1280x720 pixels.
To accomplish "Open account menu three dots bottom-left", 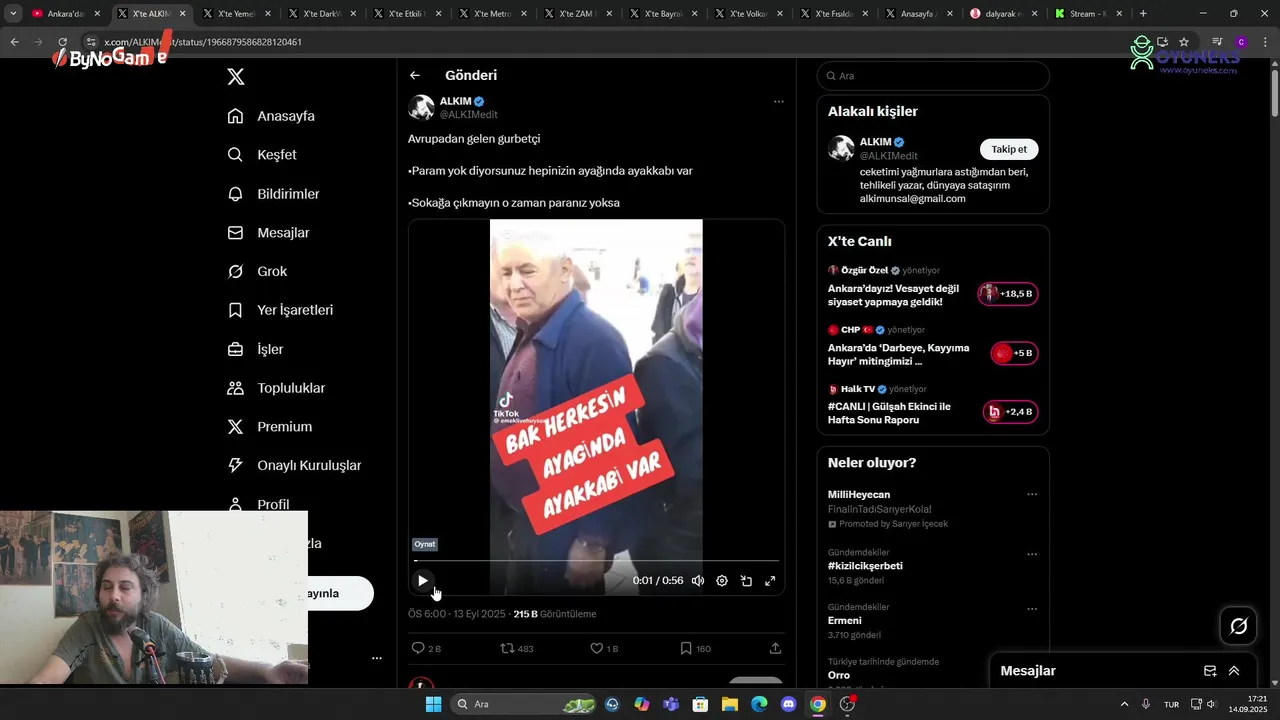I will (377, 658).
